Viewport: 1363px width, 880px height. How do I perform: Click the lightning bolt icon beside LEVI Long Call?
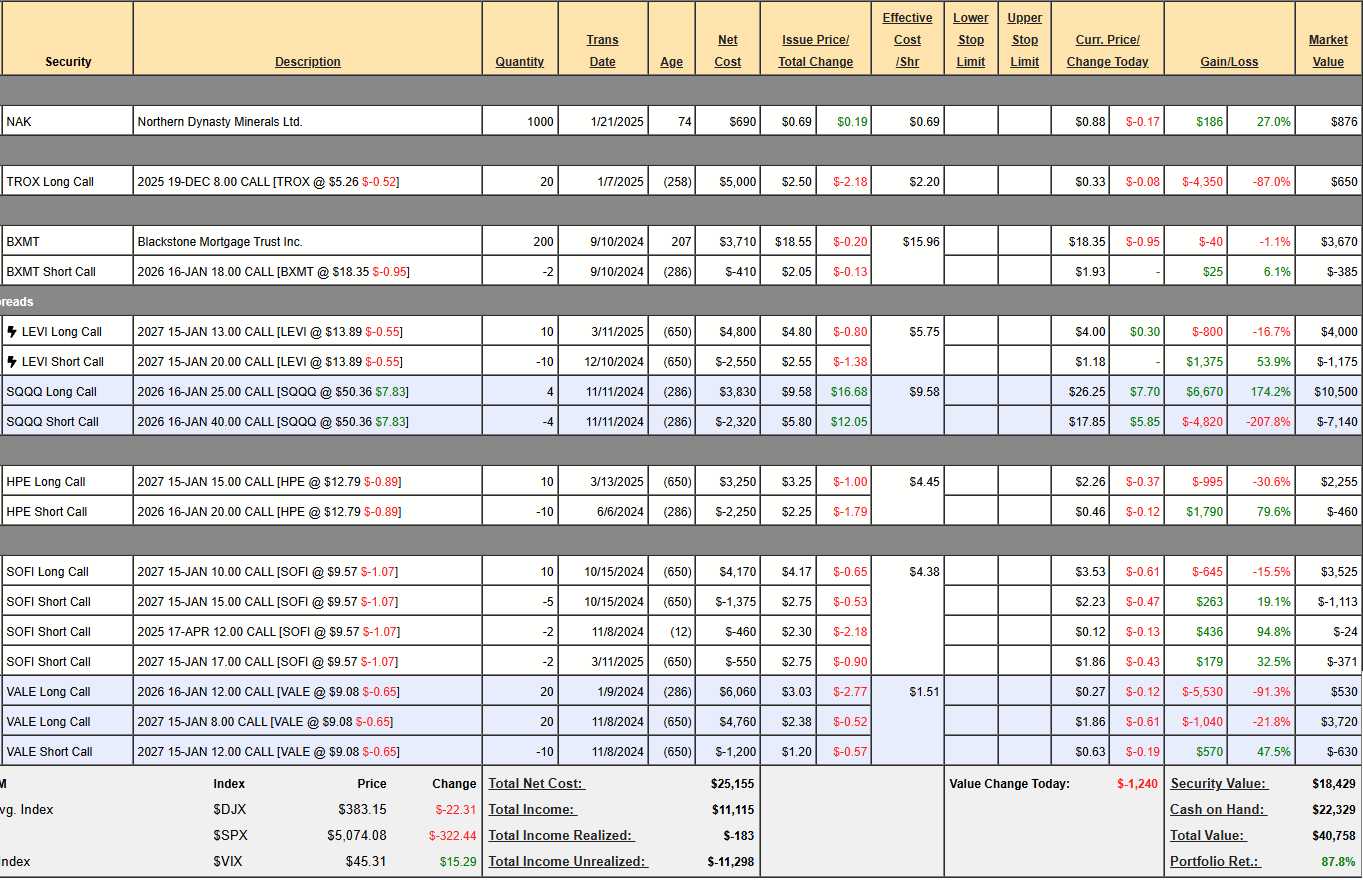pyautogui.click(x=12, y=332)
